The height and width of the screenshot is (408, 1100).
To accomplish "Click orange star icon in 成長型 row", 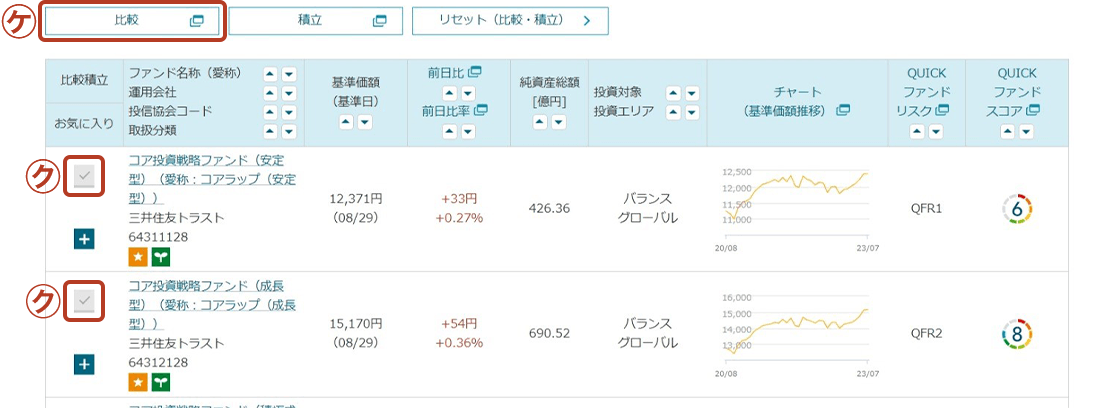I will tap(138, 382).
